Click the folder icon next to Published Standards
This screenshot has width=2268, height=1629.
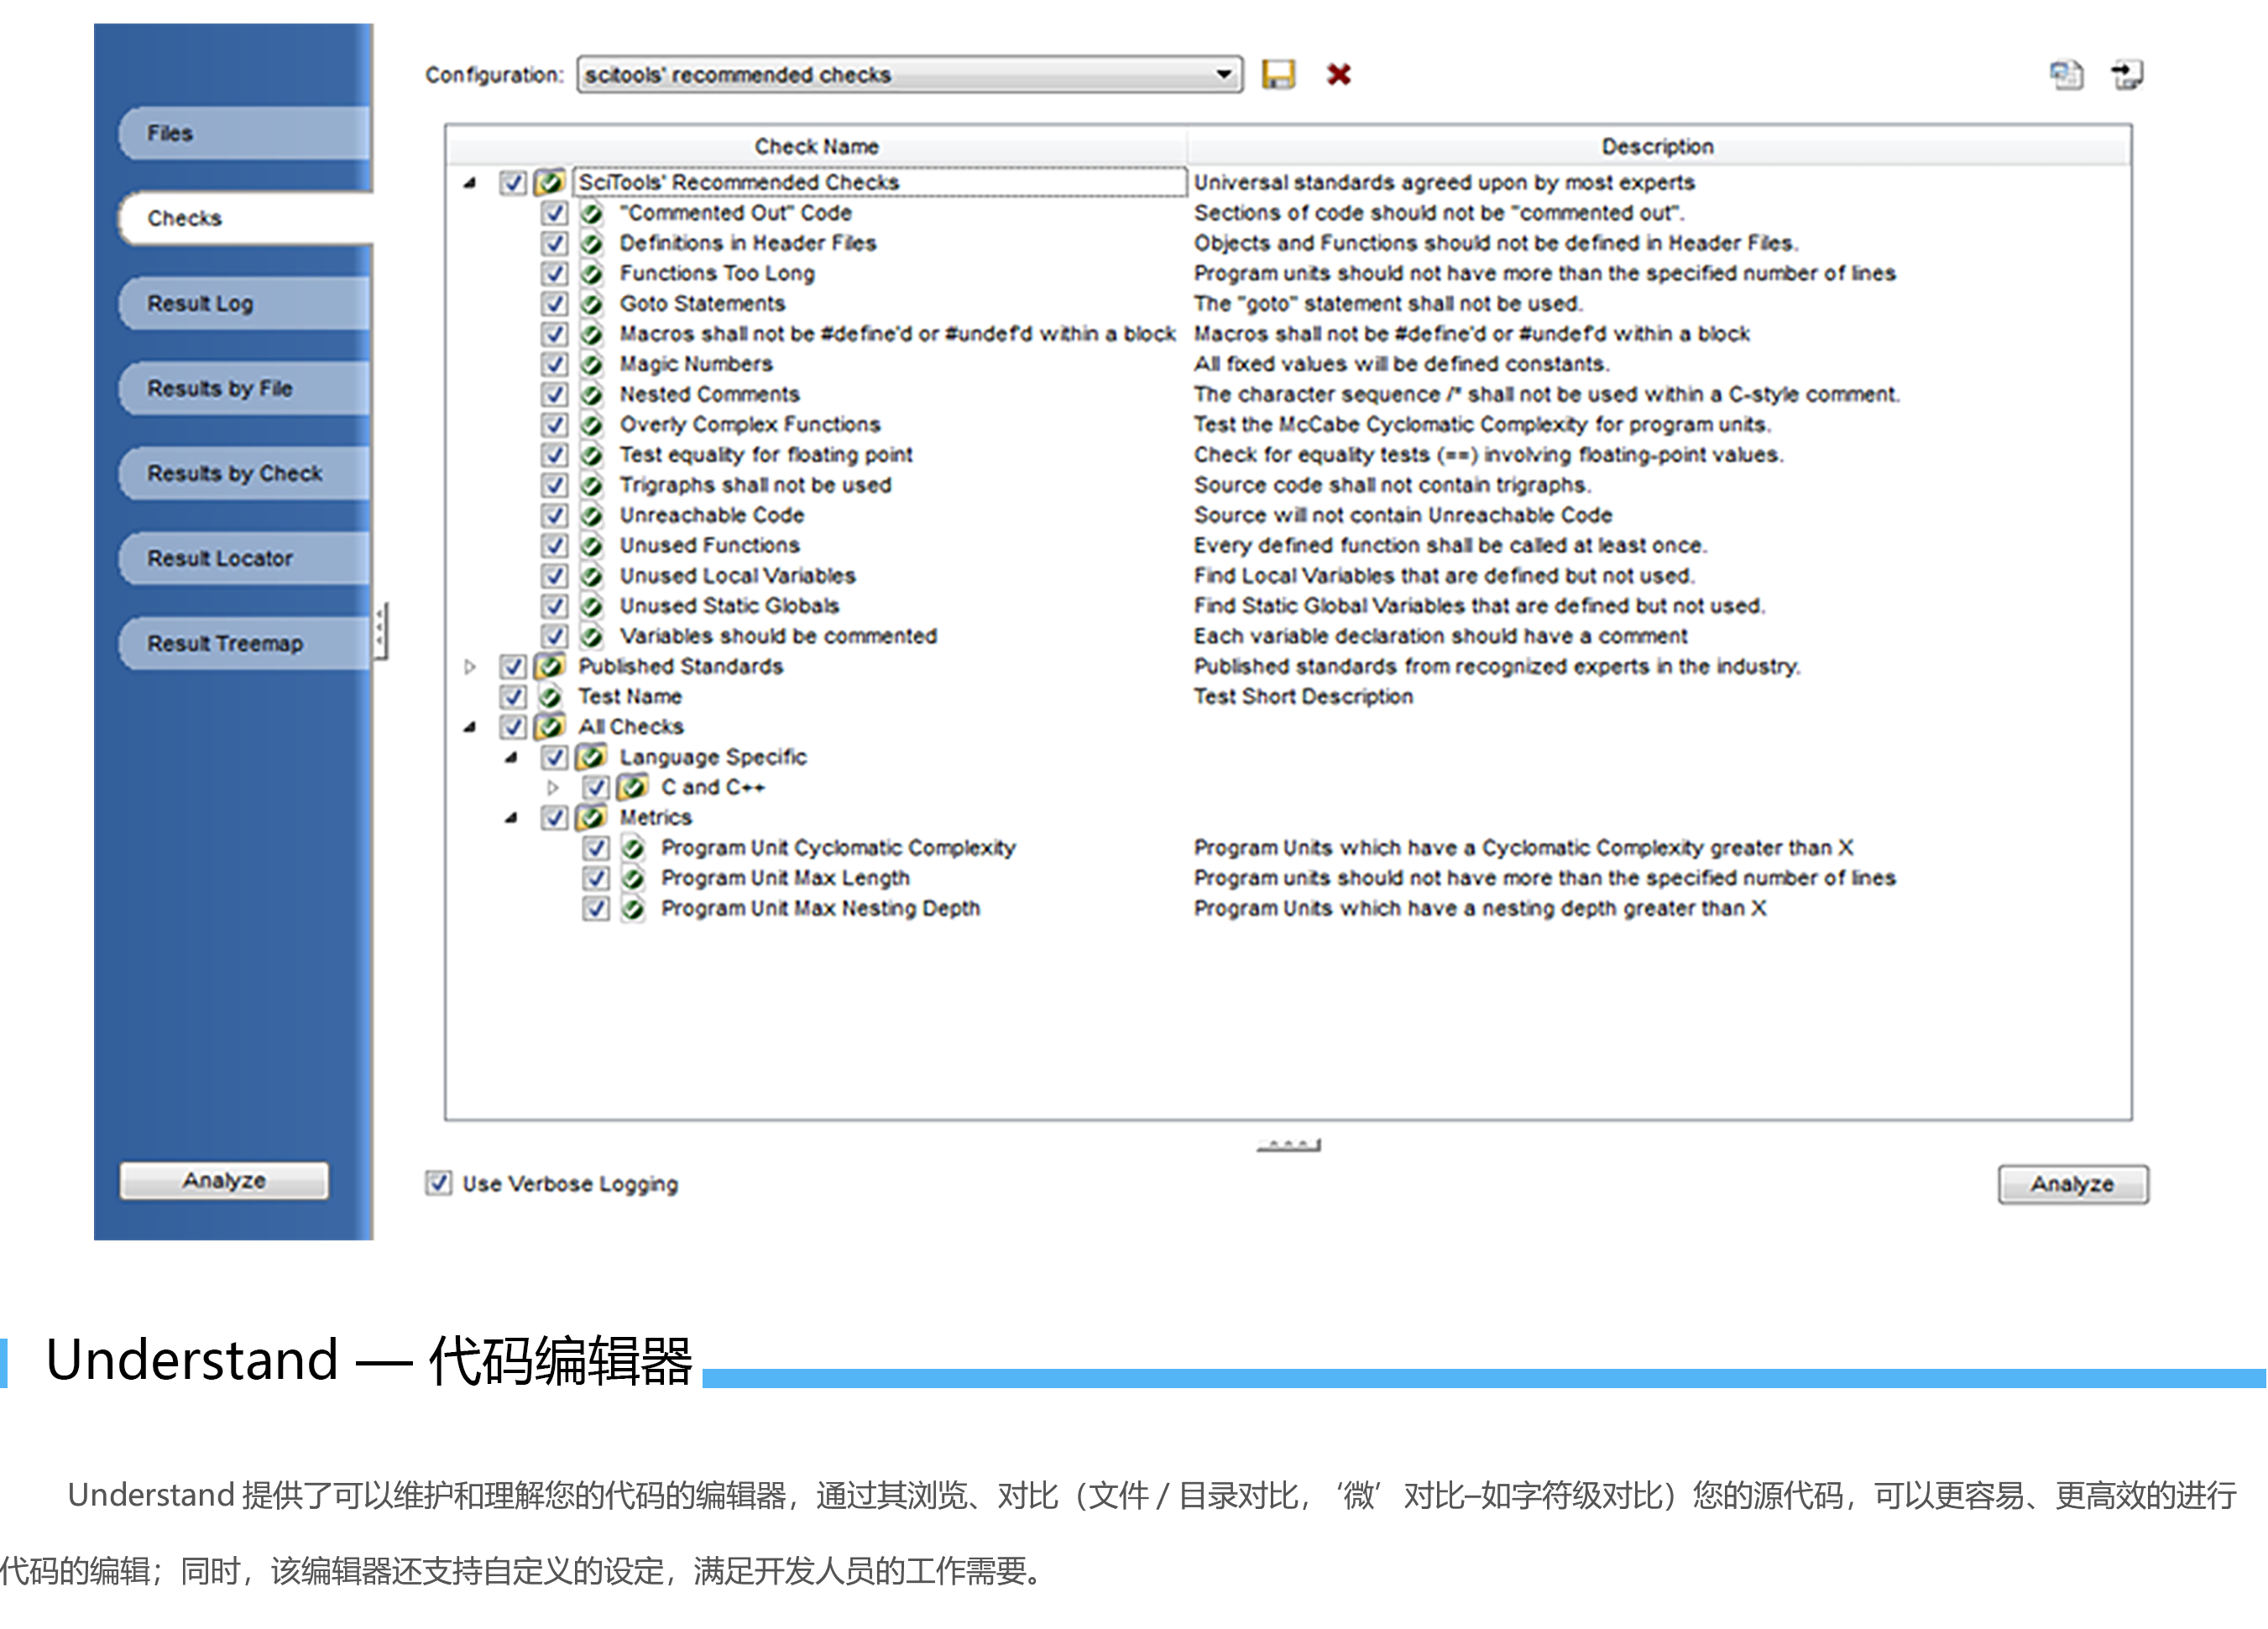pyautogui.click(x=550, y=666)
